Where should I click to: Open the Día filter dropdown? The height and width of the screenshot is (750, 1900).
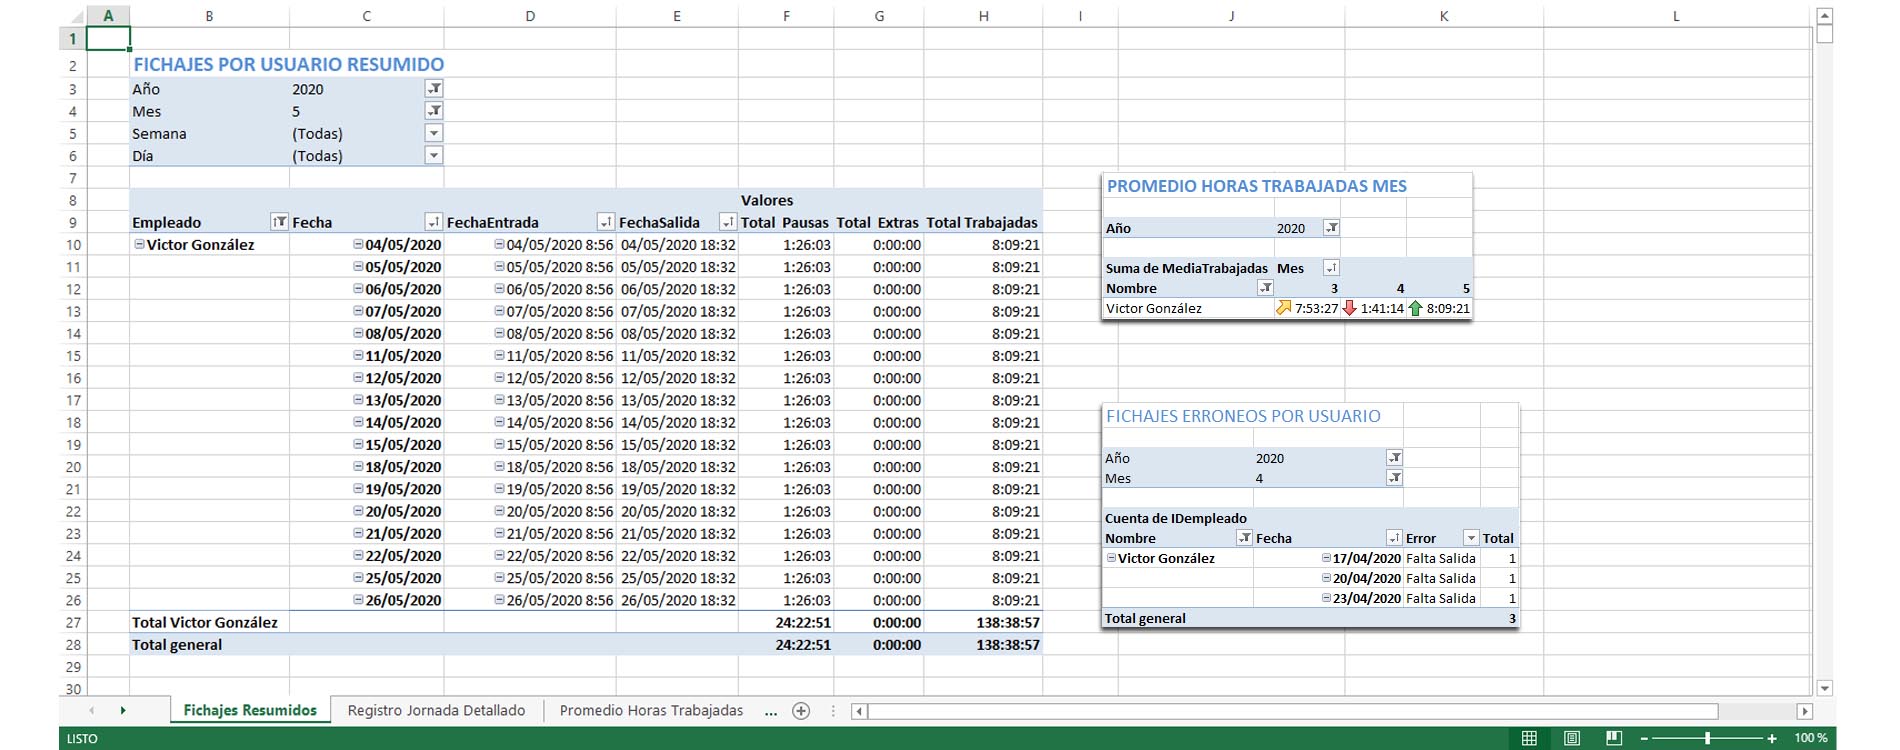434,155
